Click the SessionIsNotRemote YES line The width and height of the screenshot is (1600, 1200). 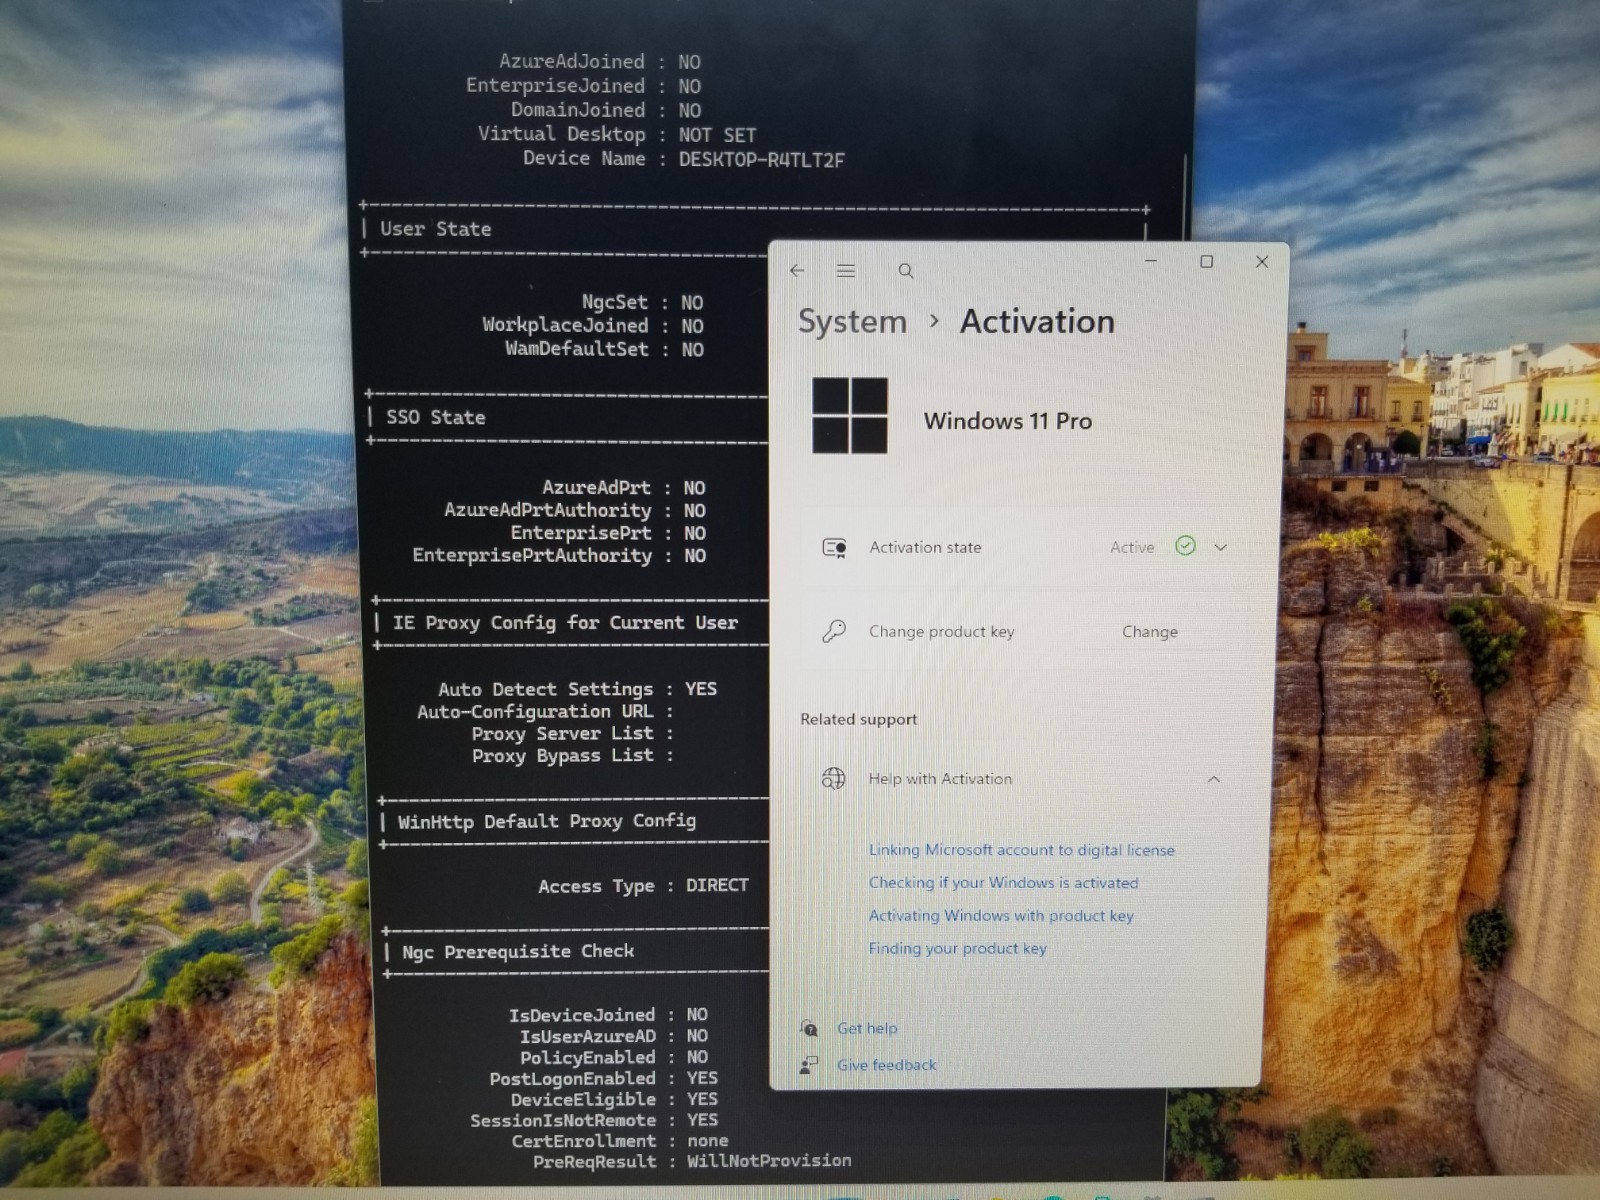click(x=594, y=1120)
